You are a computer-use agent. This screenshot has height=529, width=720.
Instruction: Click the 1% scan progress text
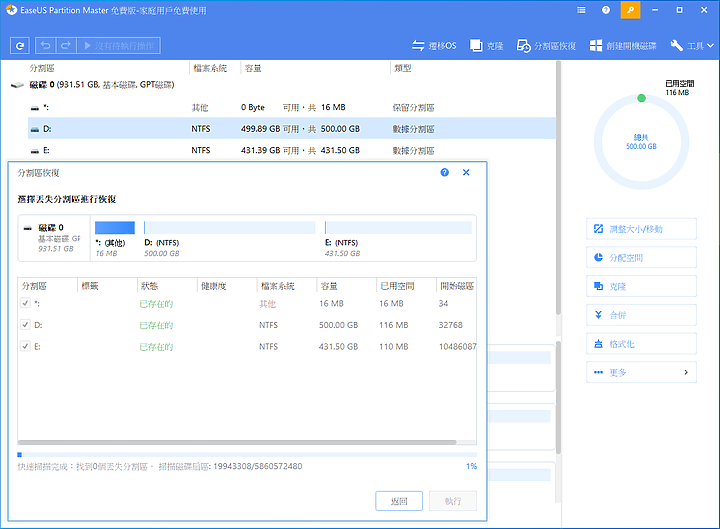pos(472,466)
